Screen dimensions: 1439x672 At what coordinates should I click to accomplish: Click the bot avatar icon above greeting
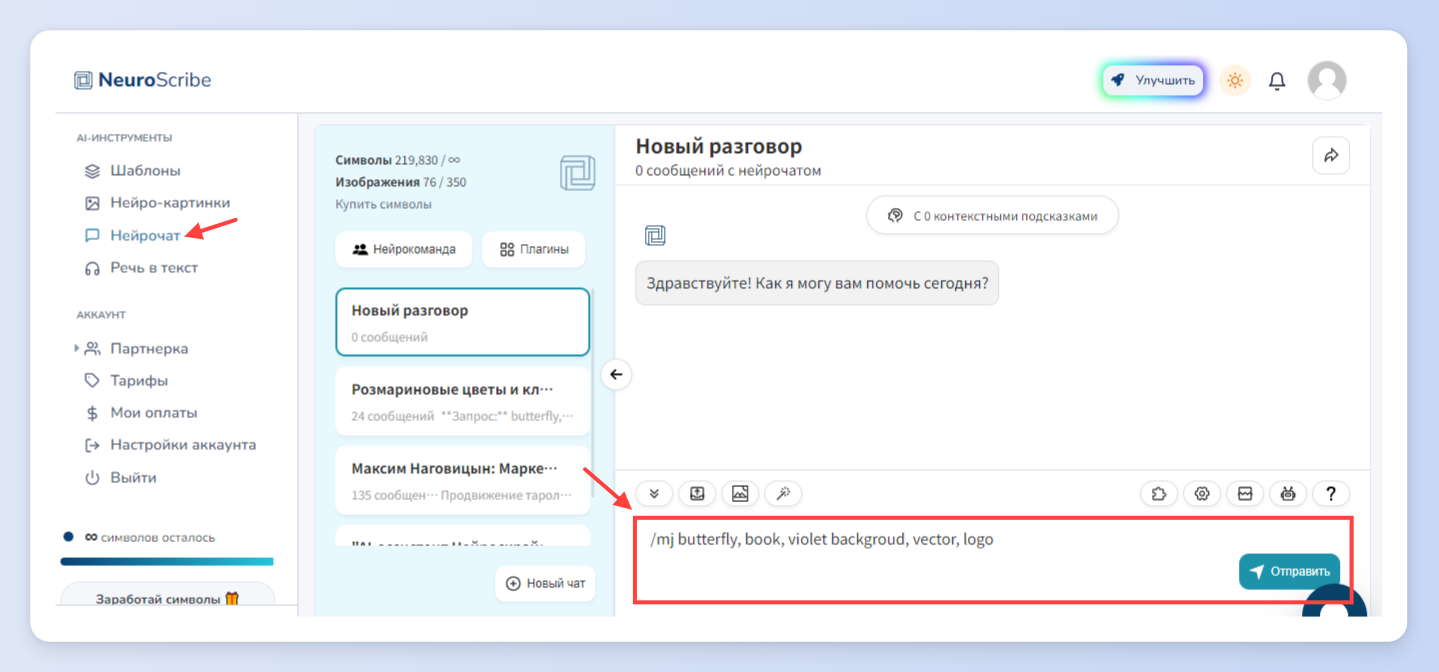(655, 236)
